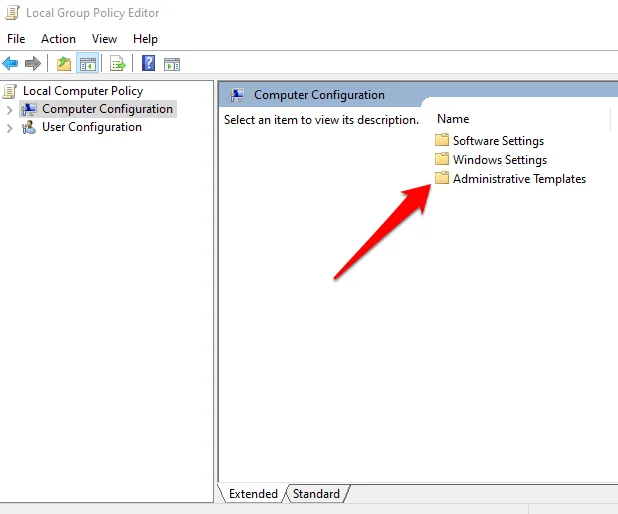Select Local Computer Policy root node
This screenshot has width=618, height=514.
[x=83, y=91]
